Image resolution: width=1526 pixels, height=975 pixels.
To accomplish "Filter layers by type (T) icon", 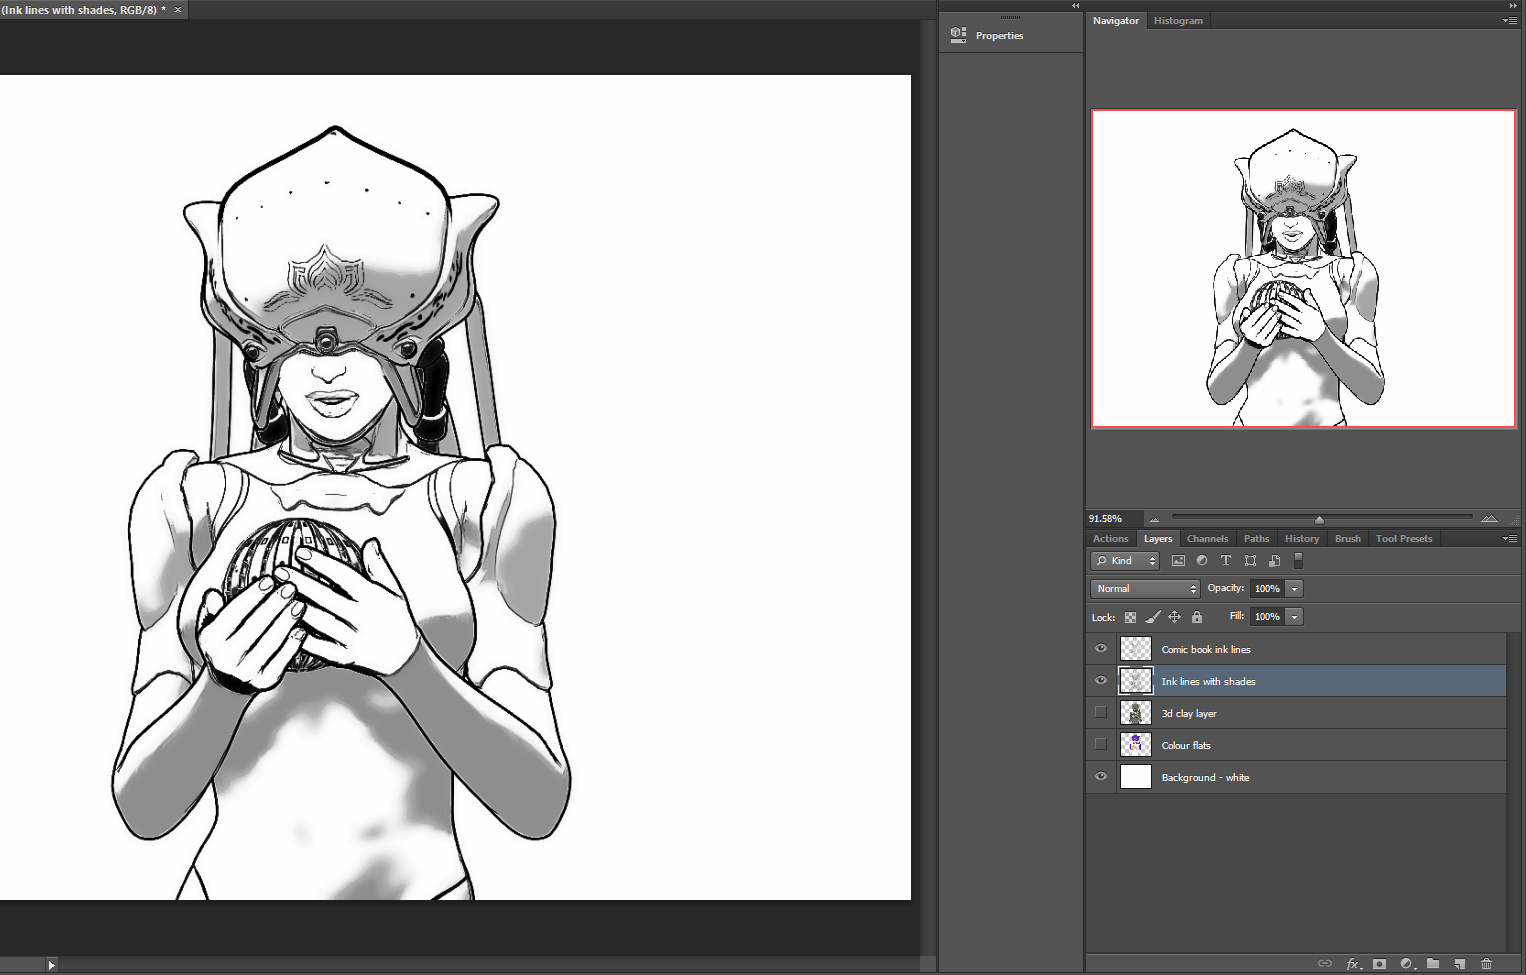I will pos(1225,561).
